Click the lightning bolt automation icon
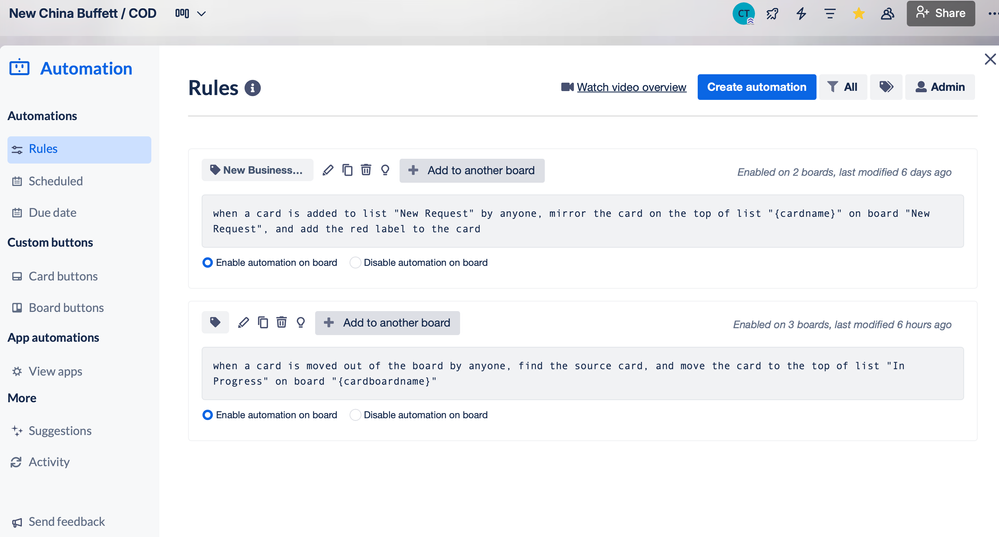The height and width of the screenshot is (537, 999). pos(801,13)
